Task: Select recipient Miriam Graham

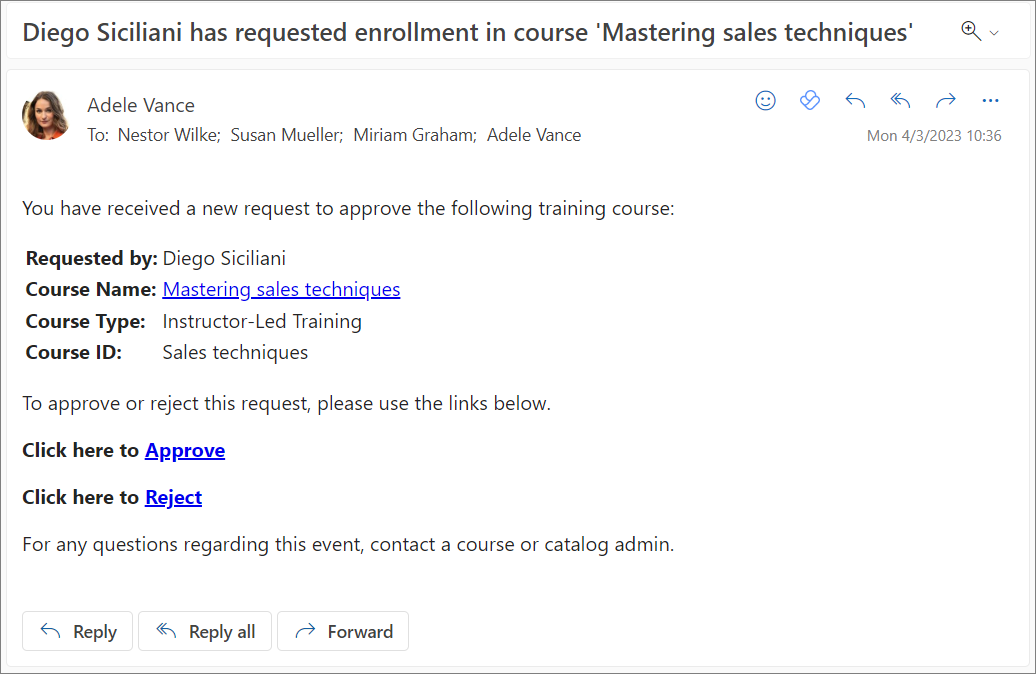Action: (414, 135)
